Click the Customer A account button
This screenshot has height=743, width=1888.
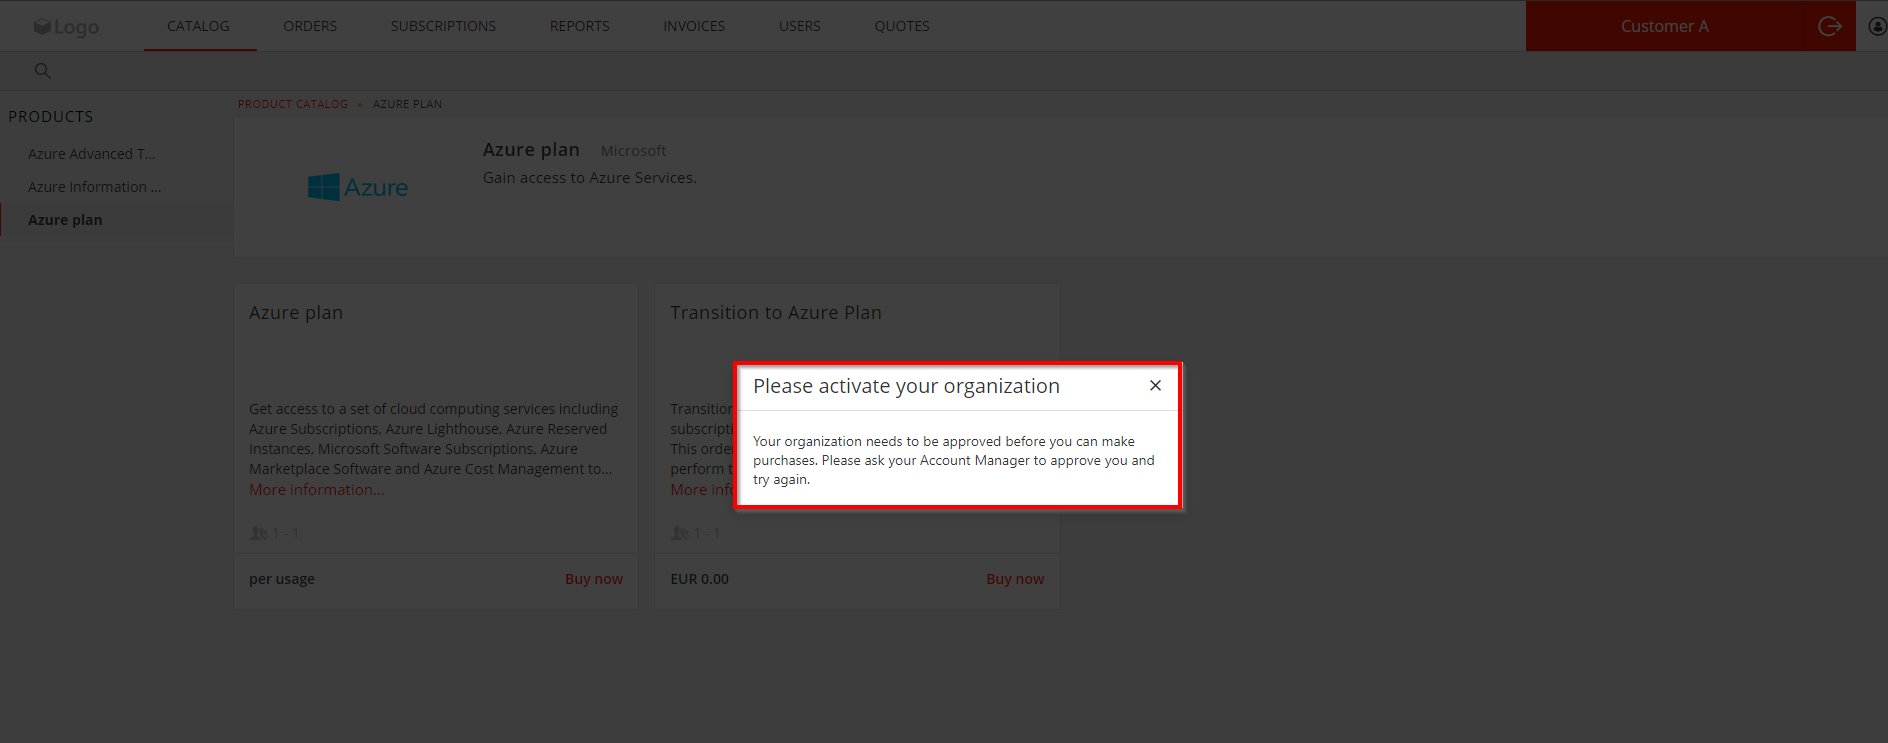(1665, 26)
